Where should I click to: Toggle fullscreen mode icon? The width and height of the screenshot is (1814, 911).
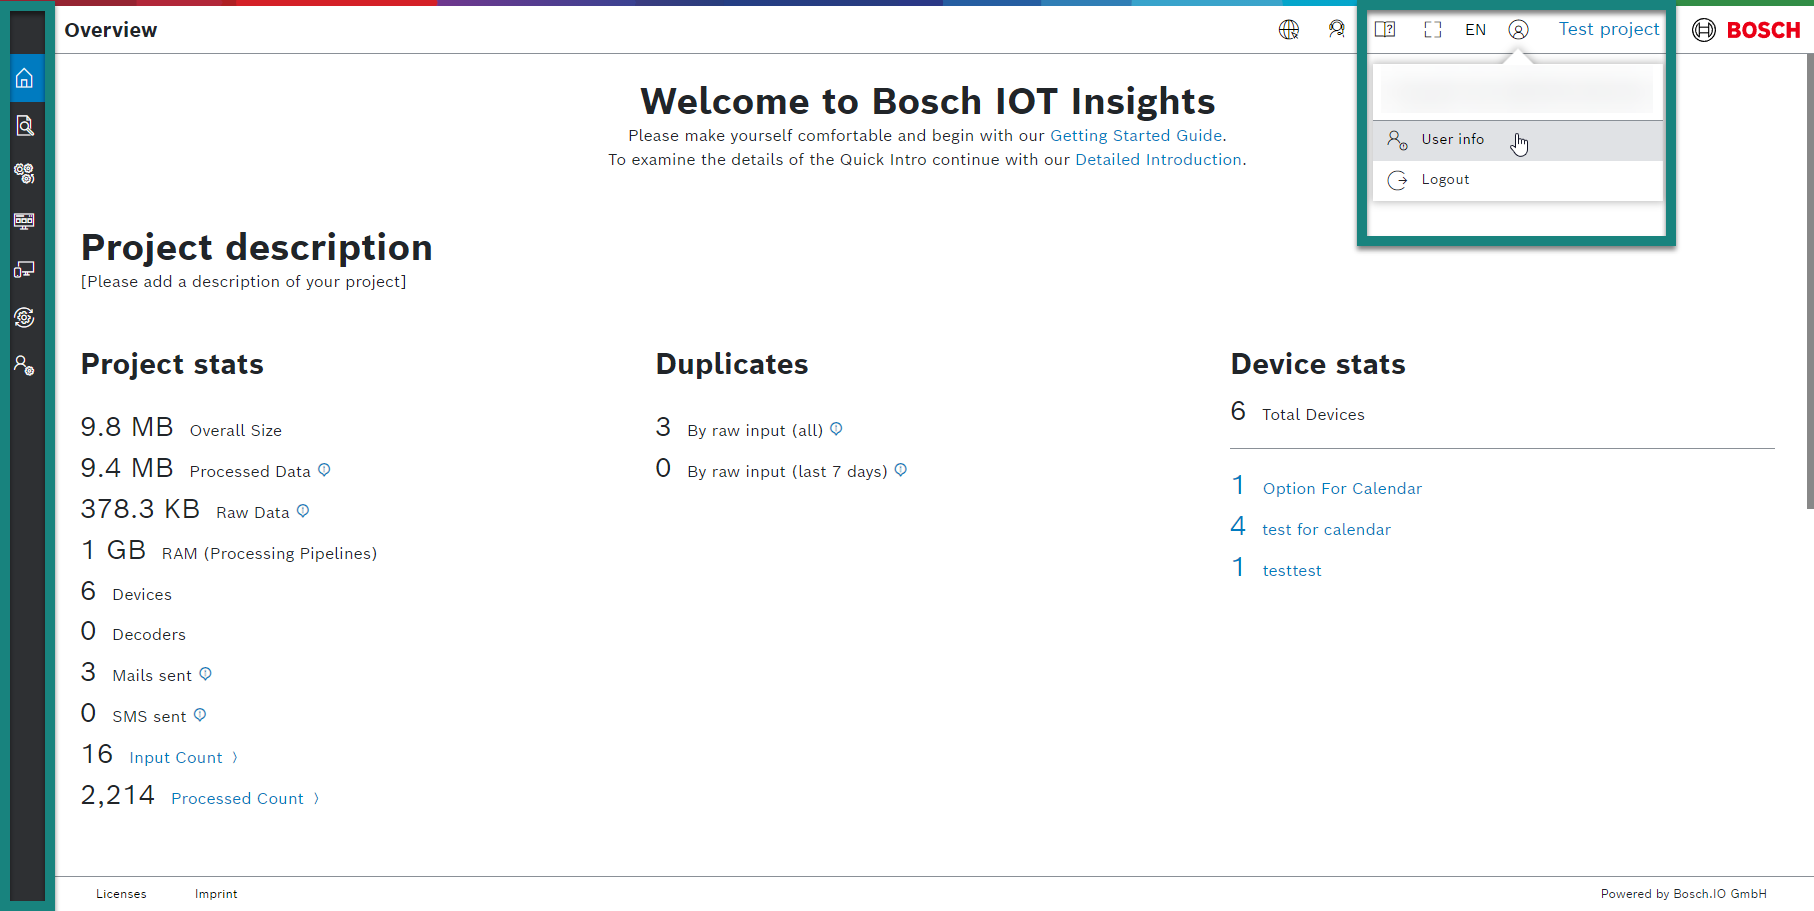(1432, 30)
